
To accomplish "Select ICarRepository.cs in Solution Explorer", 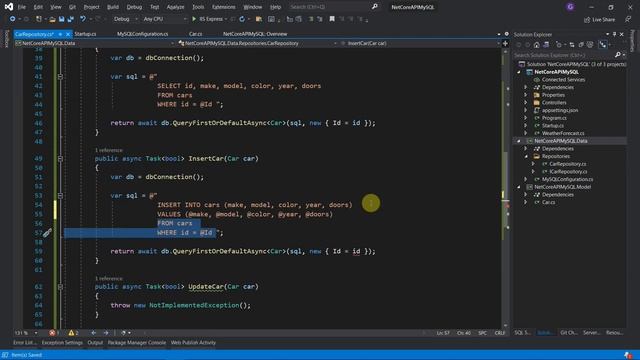I will coord(568,172).
